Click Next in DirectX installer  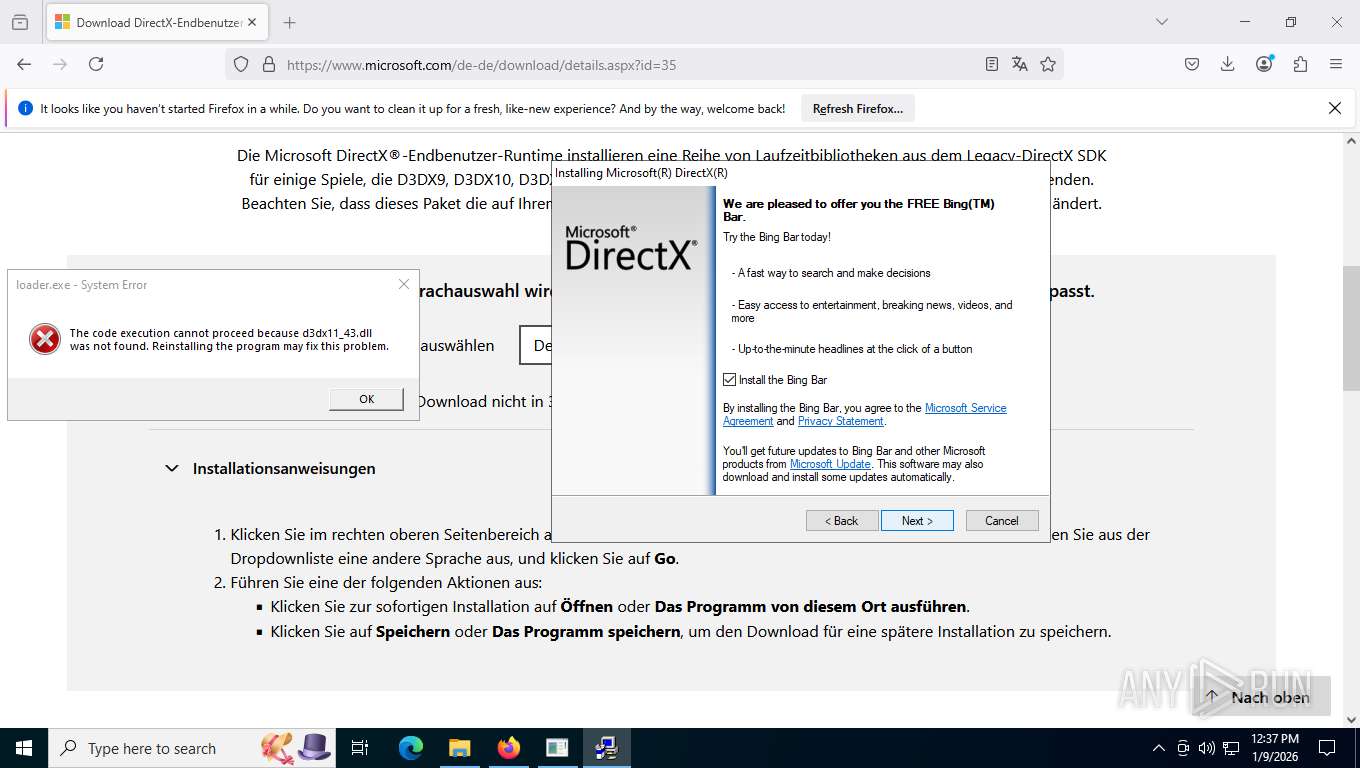click(x=917, y=520)
